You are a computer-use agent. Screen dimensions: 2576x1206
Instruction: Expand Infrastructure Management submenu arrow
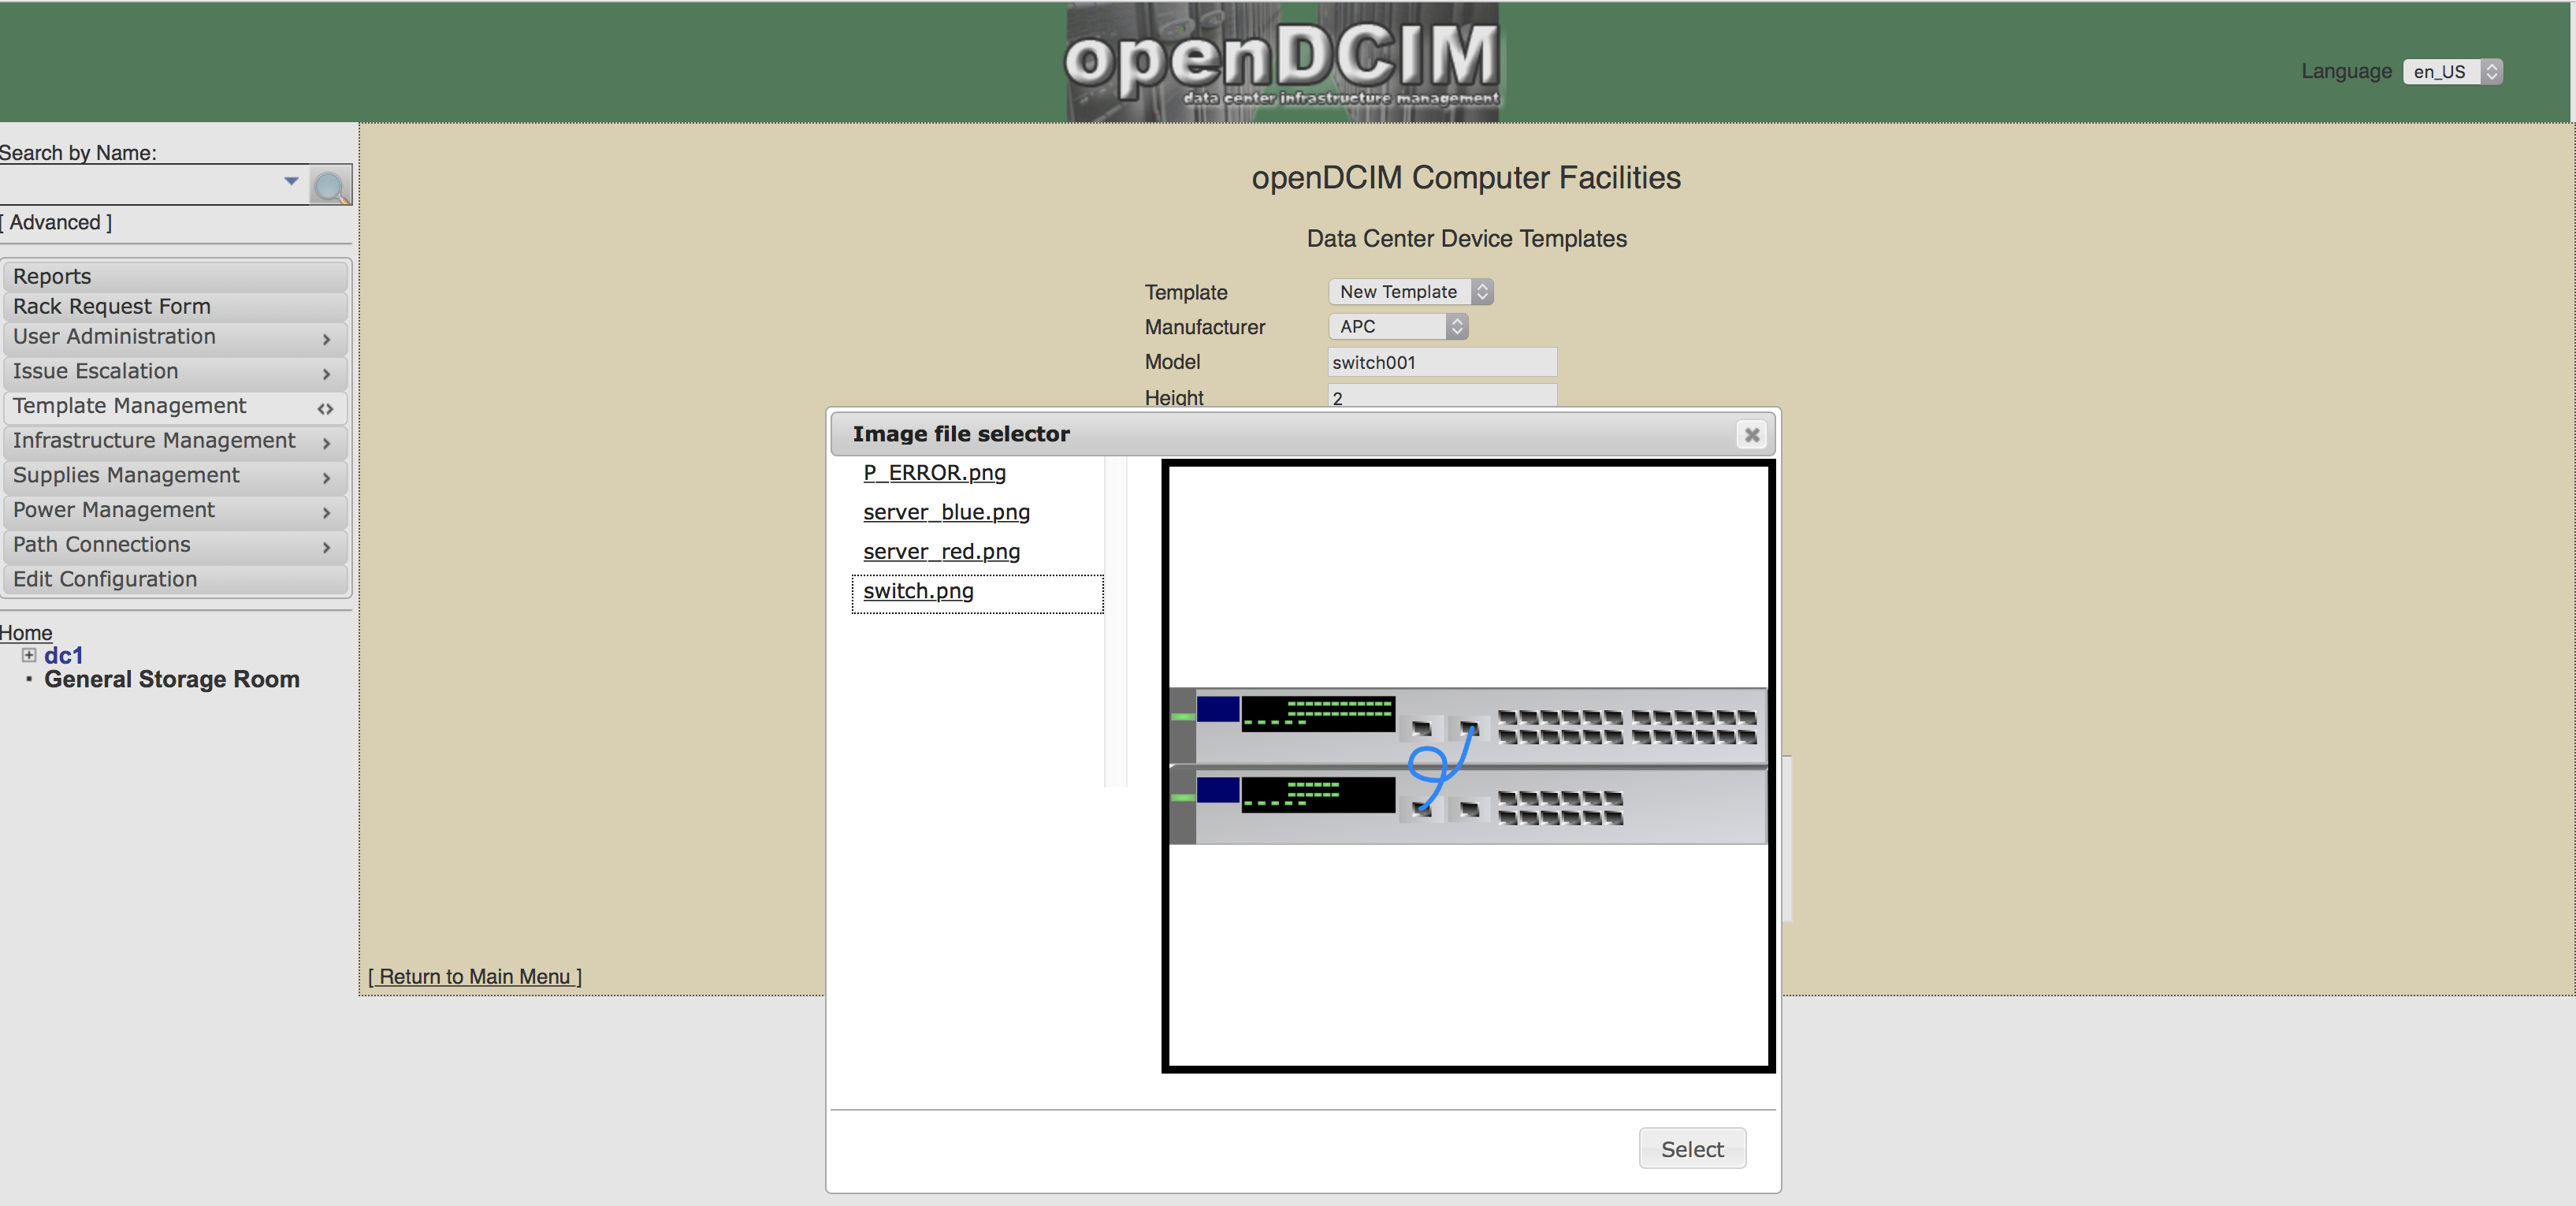[326, 443]
